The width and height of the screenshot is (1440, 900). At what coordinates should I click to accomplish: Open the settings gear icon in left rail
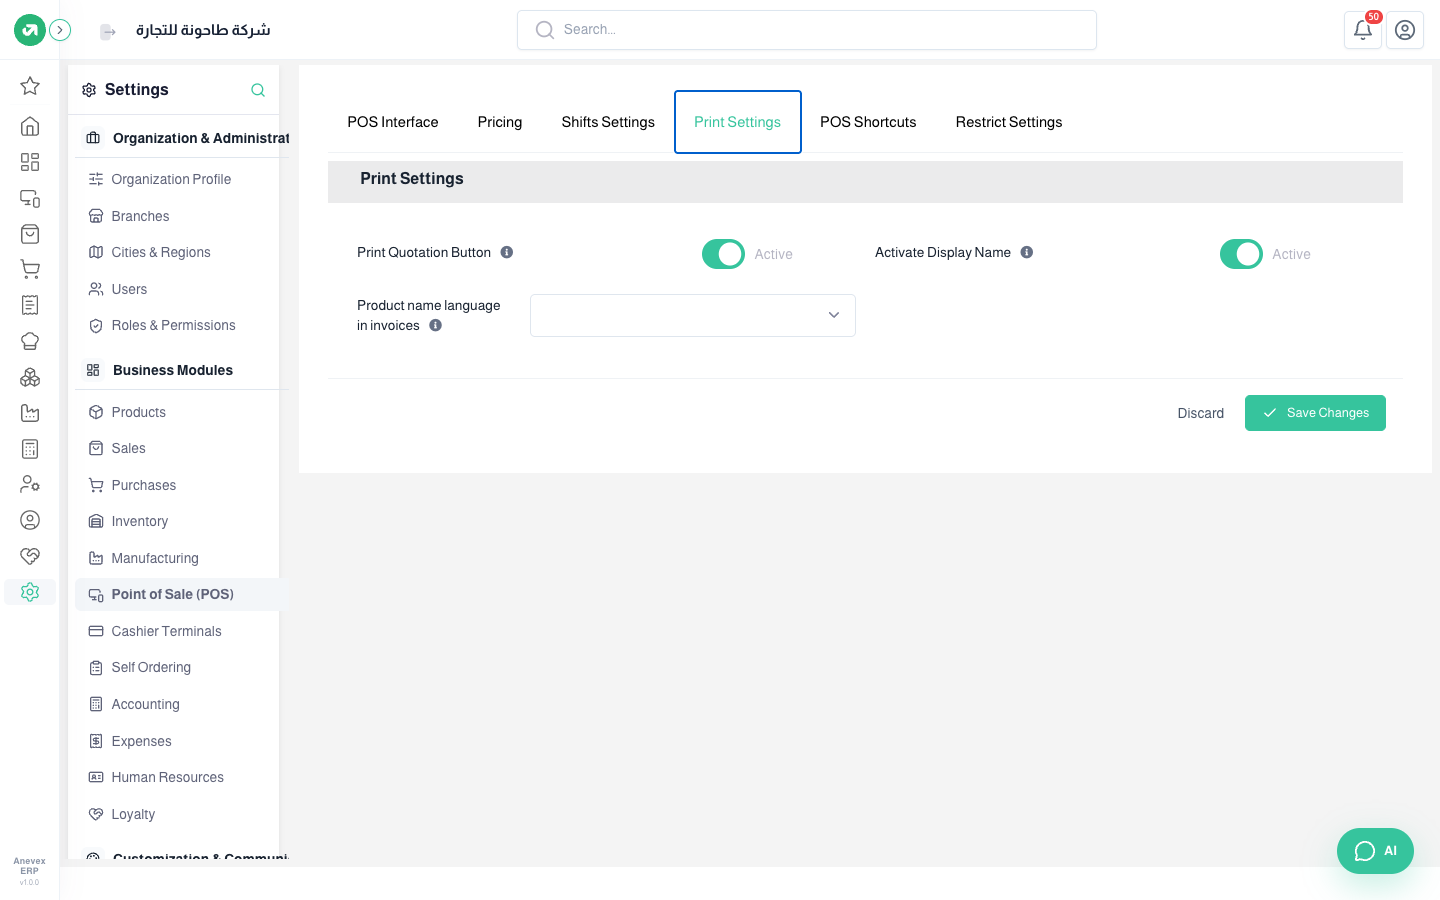coord(30,592)
